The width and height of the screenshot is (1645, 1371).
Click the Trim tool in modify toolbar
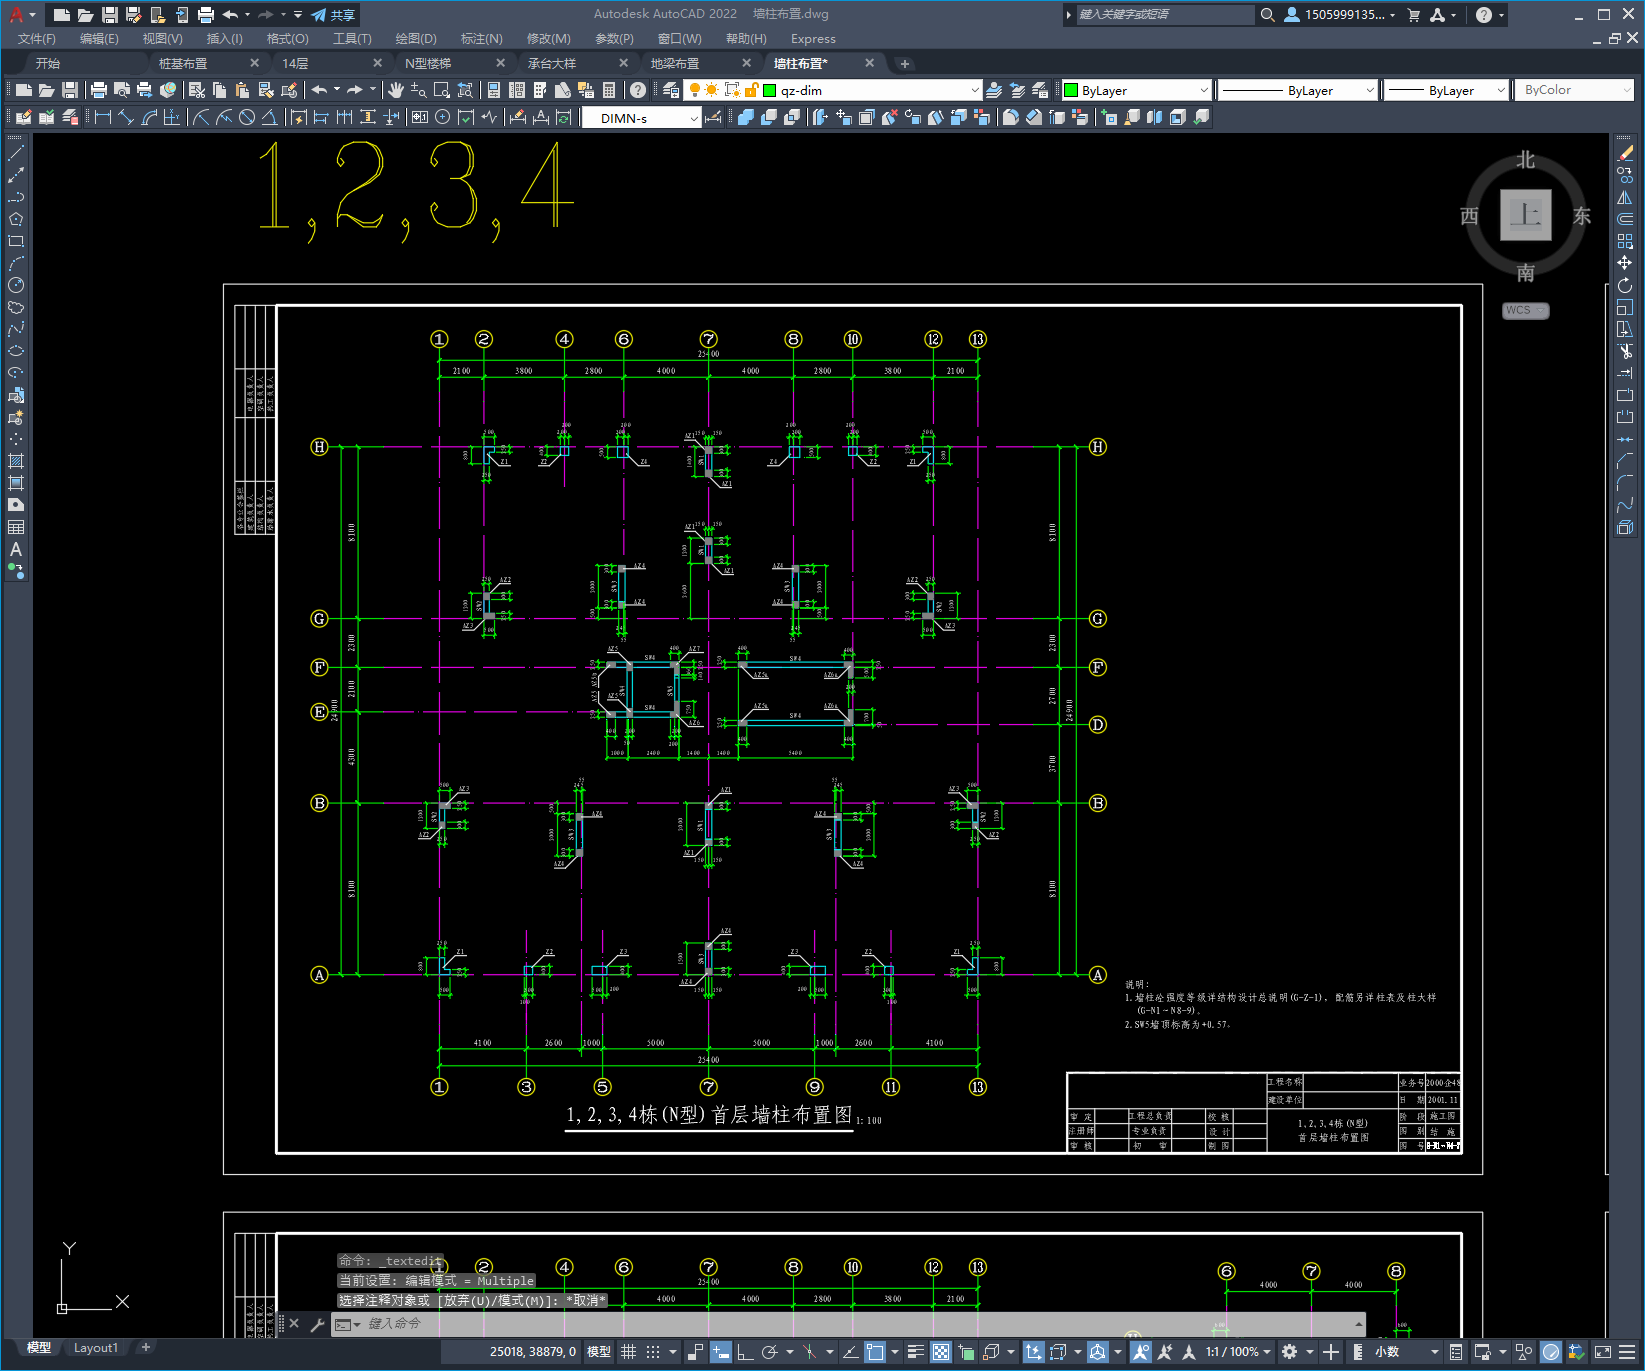1625,351
